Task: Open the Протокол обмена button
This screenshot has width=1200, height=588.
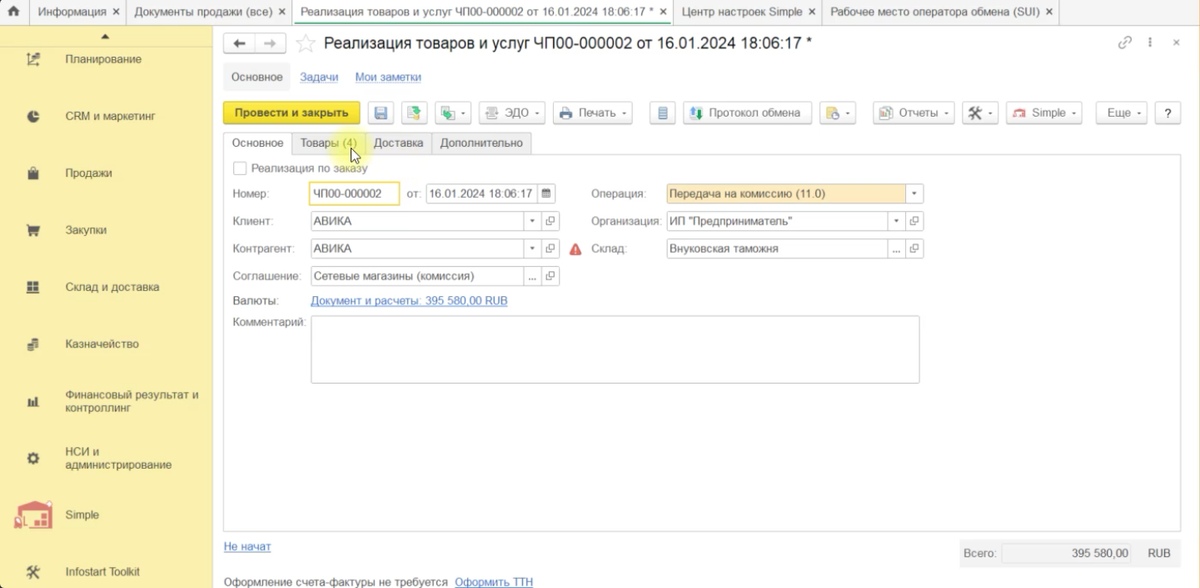Action: 747,113
